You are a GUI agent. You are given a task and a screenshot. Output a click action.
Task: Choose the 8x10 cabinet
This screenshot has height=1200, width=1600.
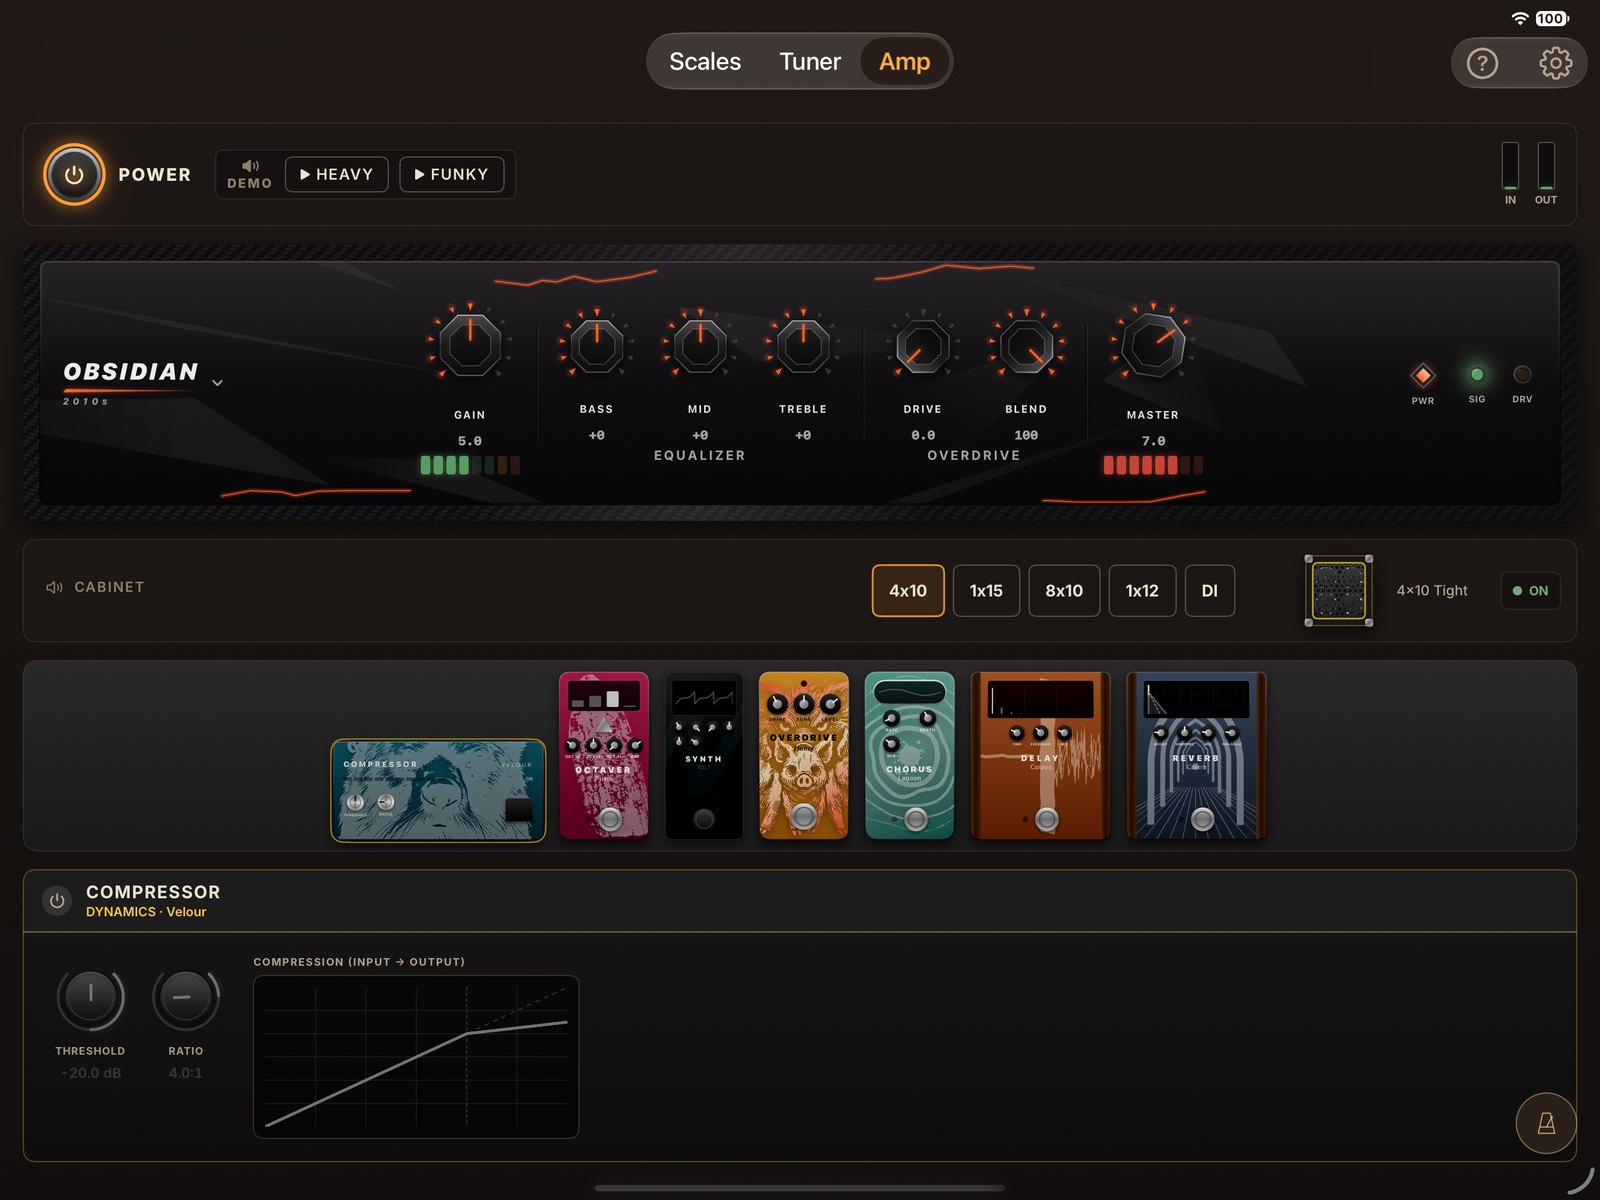1064,591
